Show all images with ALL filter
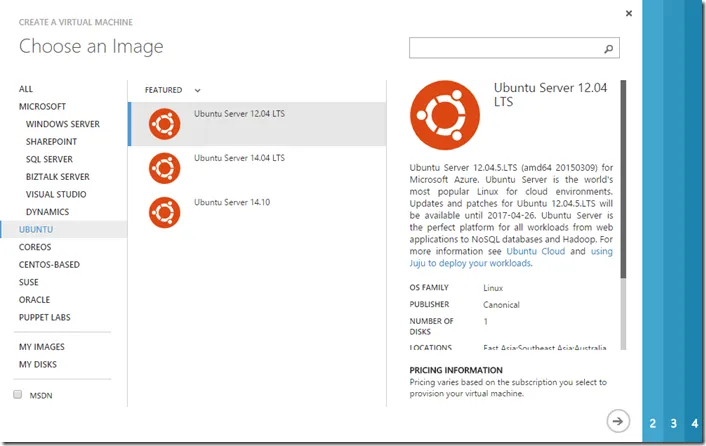Viewport: 706px width, 446px height. (x=26, y=89)
